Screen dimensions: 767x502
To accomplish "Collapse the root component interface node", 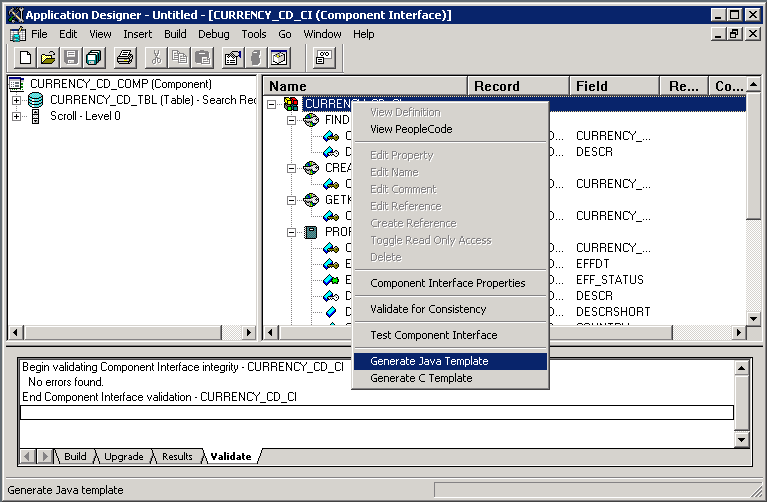I will click(271, 104).
